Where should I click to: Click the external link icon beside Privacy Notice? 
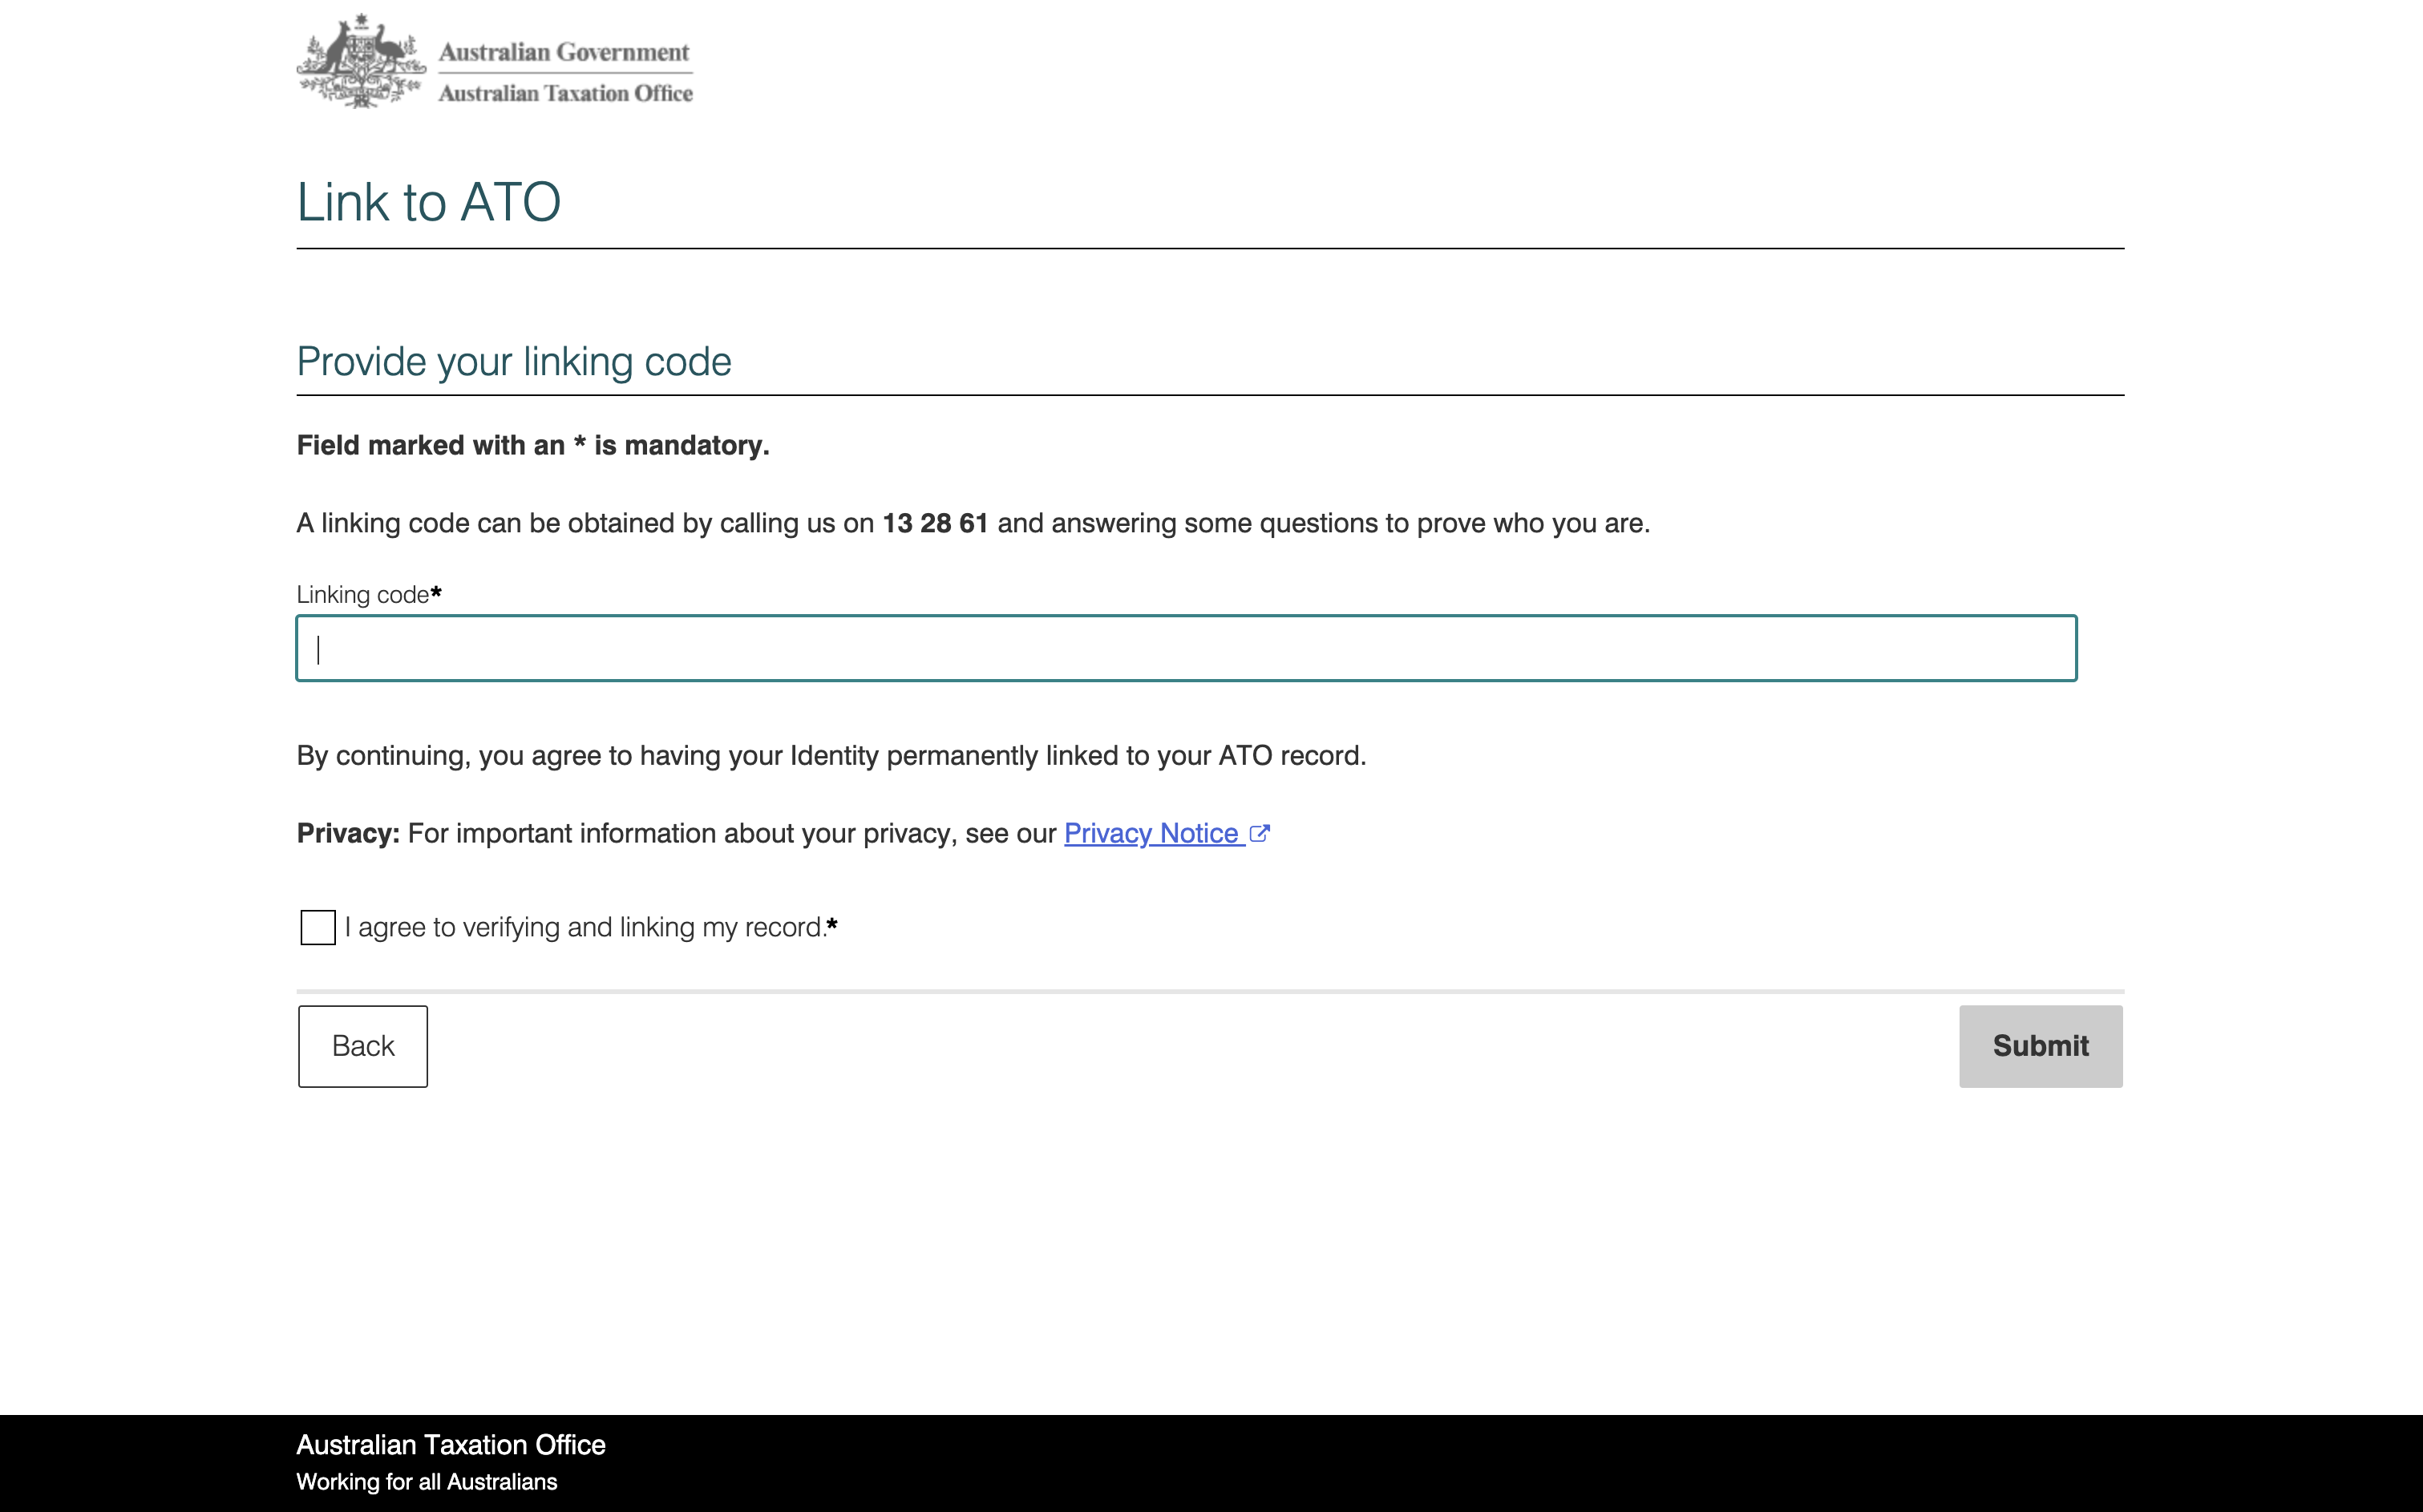[x=1259, y=833]
